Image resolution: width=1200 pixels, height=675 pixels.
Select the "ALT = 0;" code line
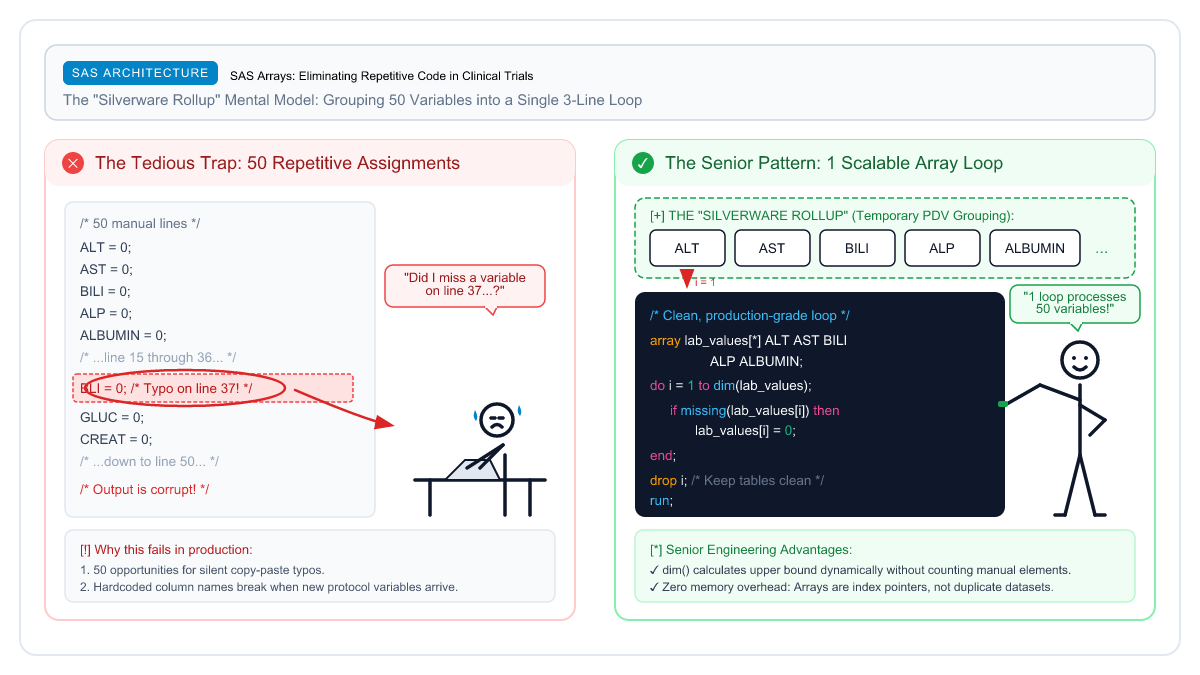[106, 247]
